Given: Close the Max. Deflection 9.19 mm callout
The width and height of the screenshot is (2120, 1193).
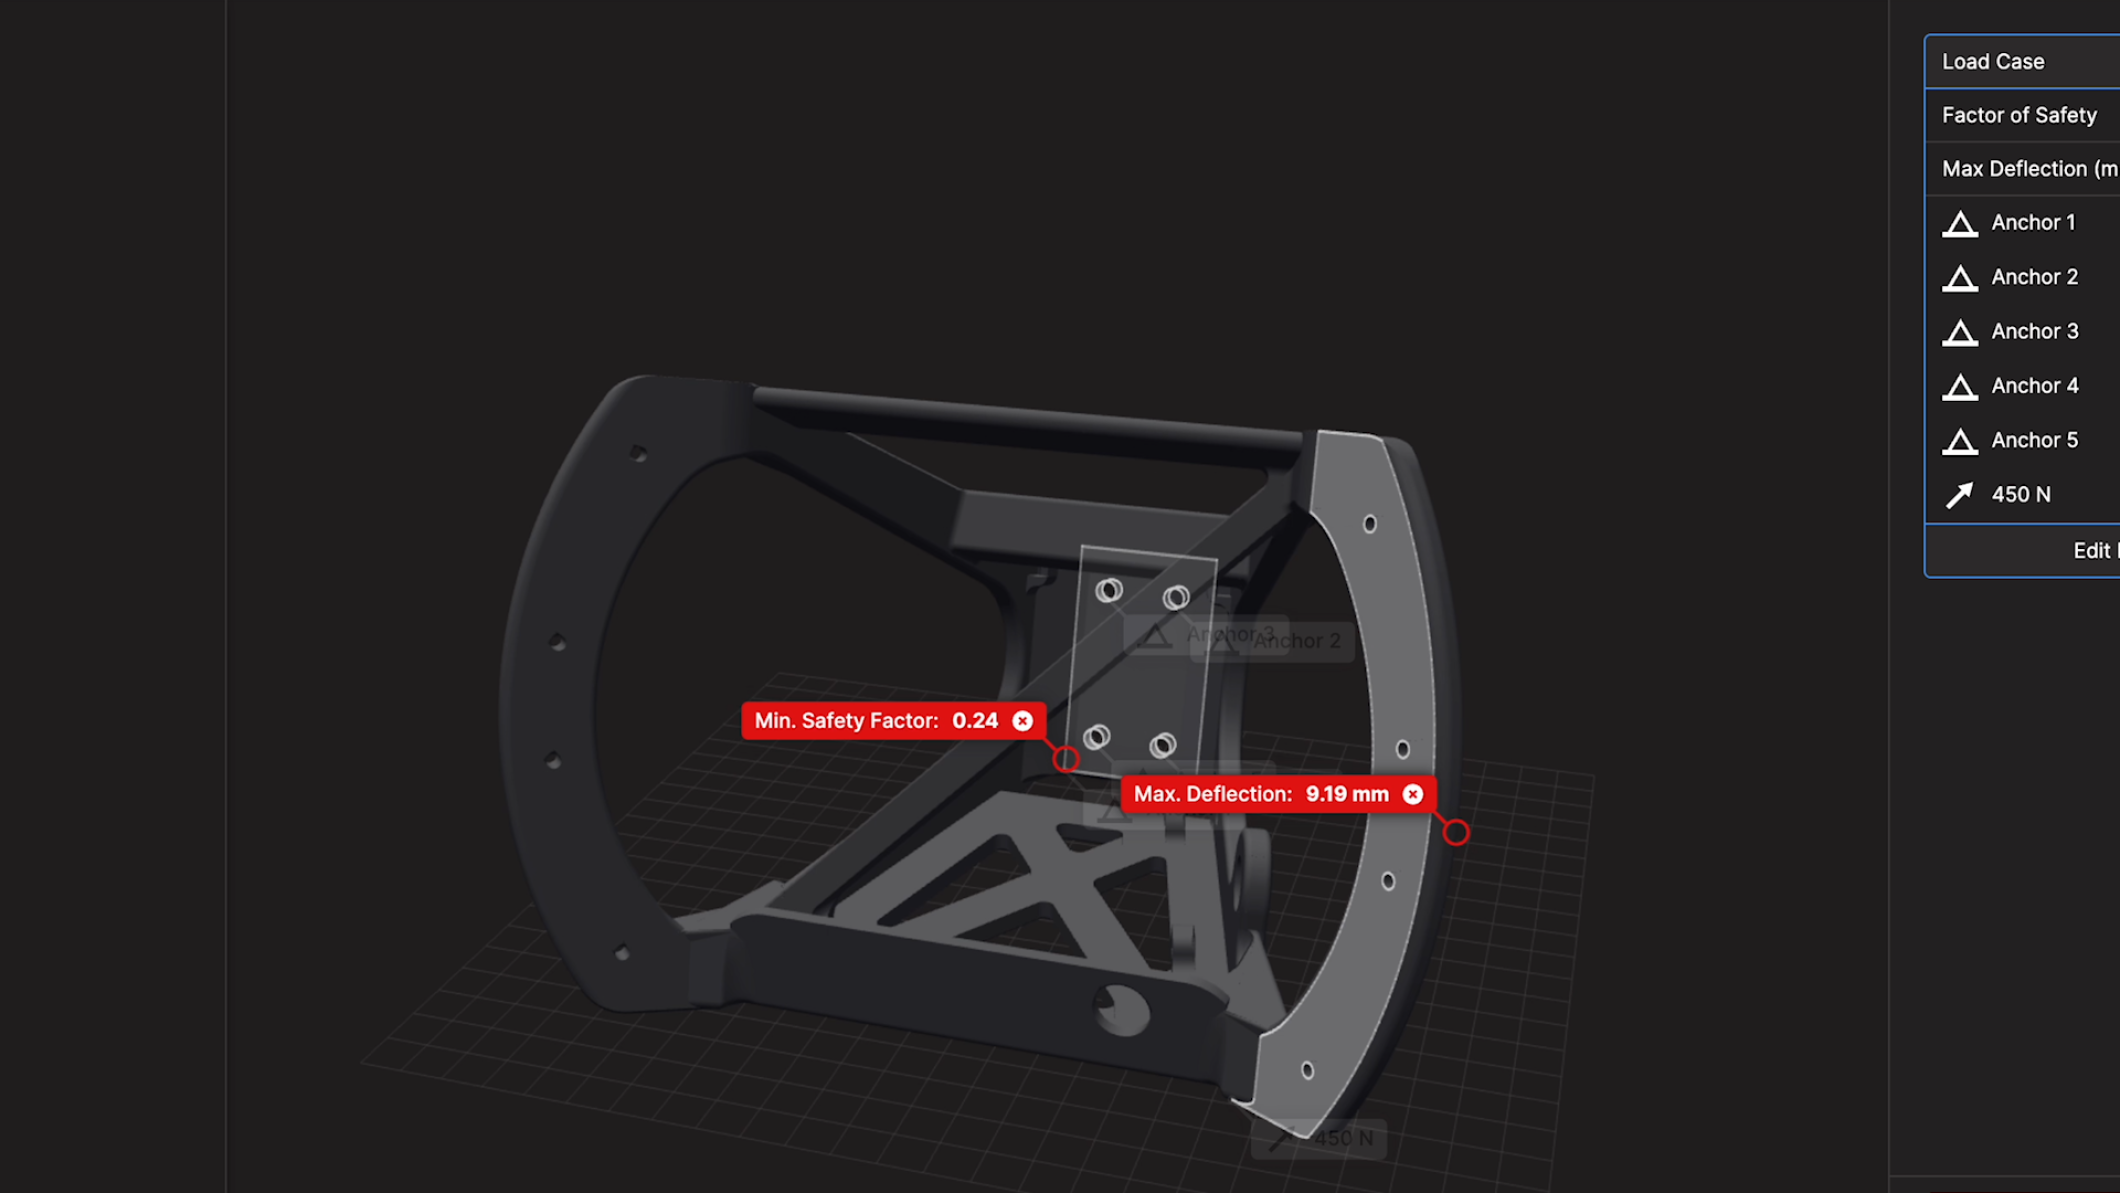Looking at the screenshot, I should [x=1412, y=794].
